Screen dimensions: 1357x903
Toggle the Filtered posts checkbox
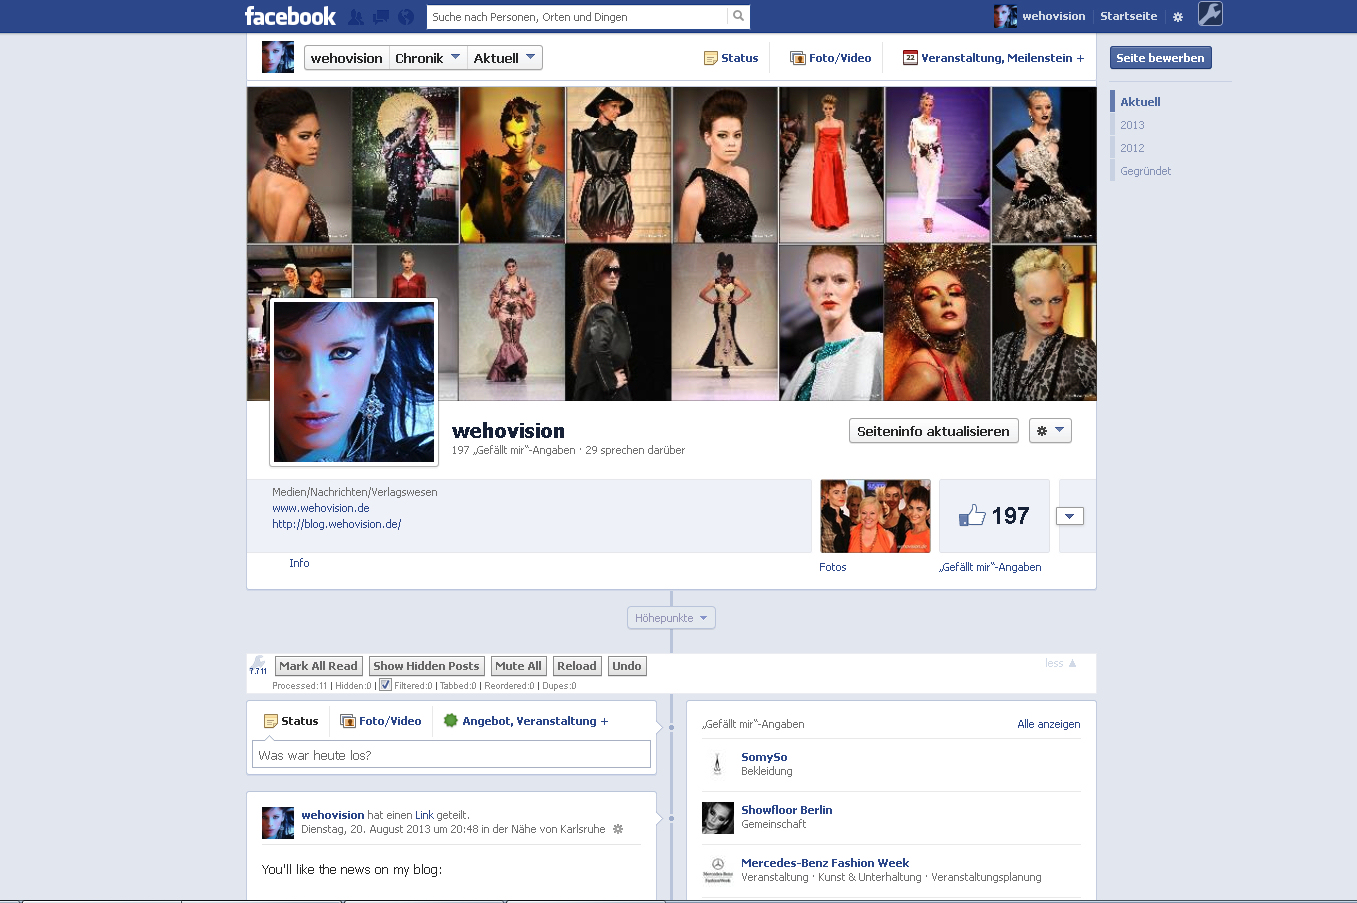tap(385, 685)
